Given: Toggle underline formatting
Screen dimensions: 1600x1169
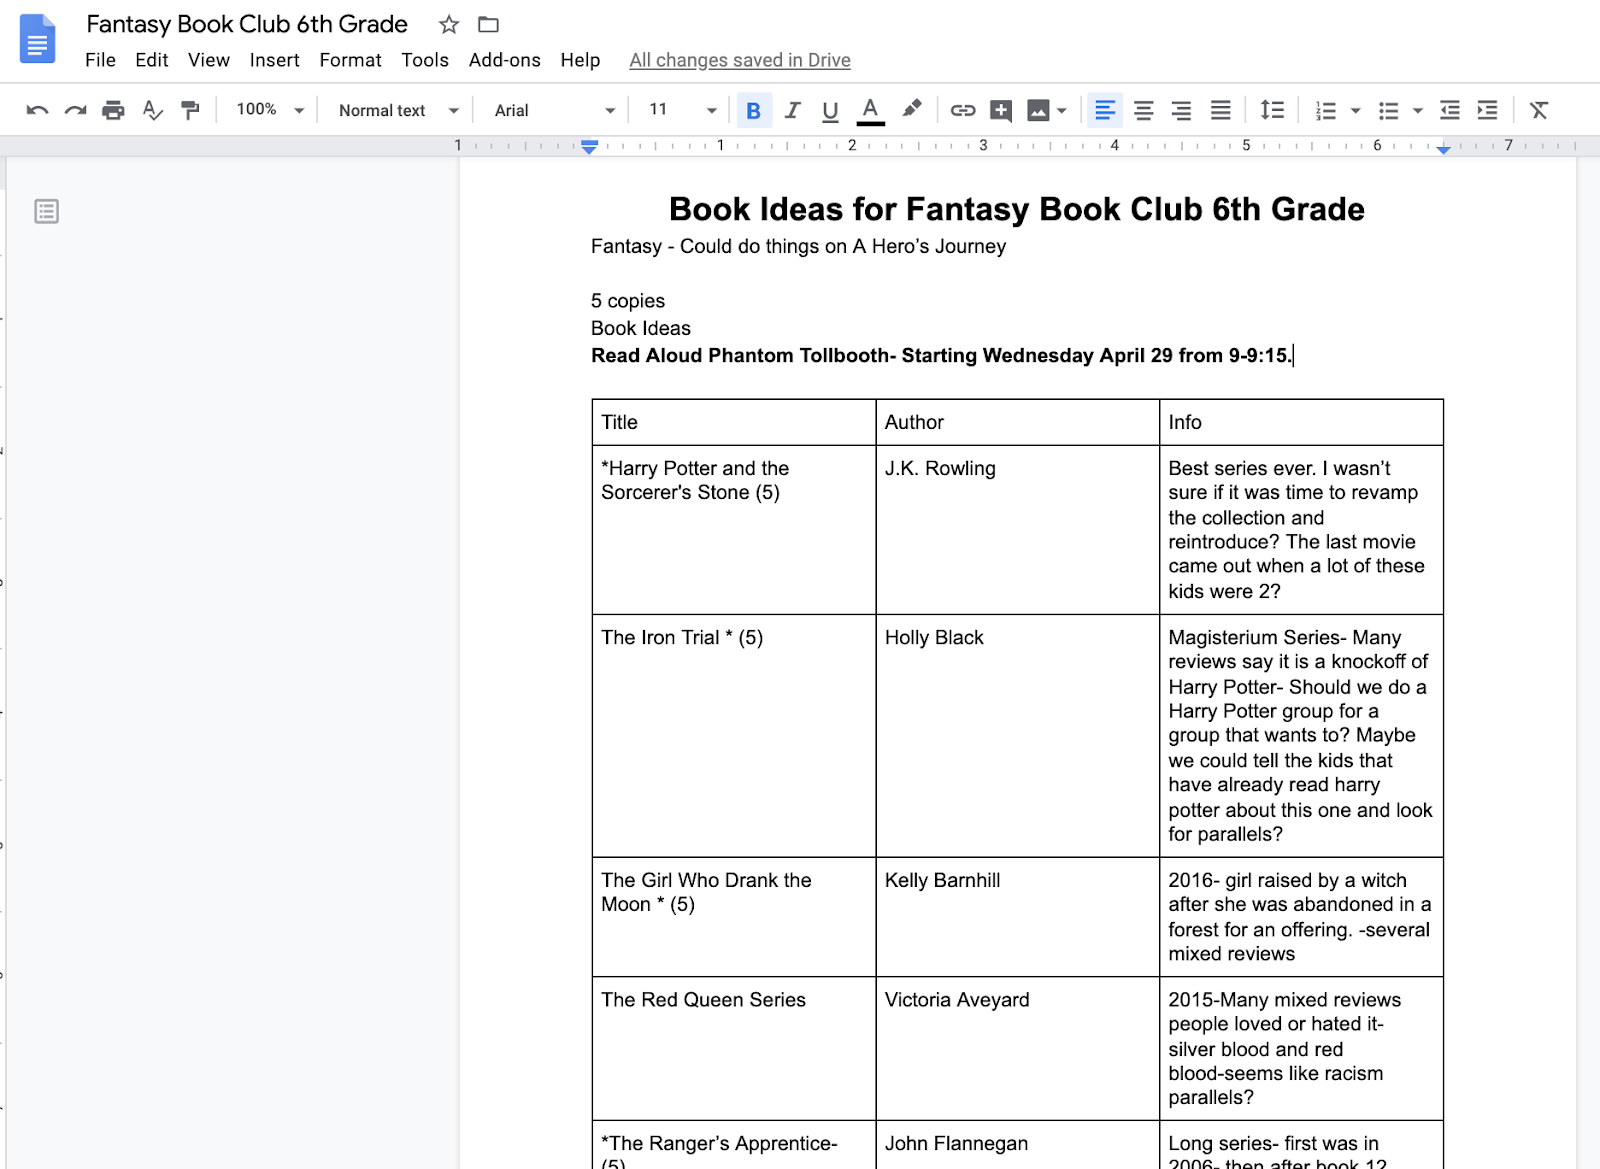Looking at the screenshot, I should (x=830, y=110).
